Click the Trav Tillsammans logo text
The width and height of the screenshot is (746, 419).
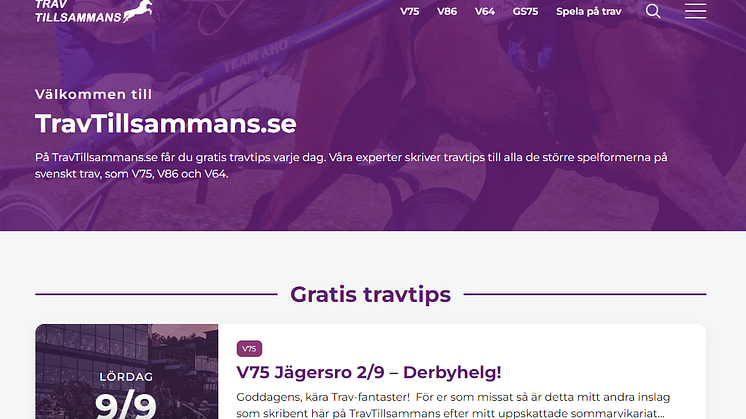[x=79, y=11]
